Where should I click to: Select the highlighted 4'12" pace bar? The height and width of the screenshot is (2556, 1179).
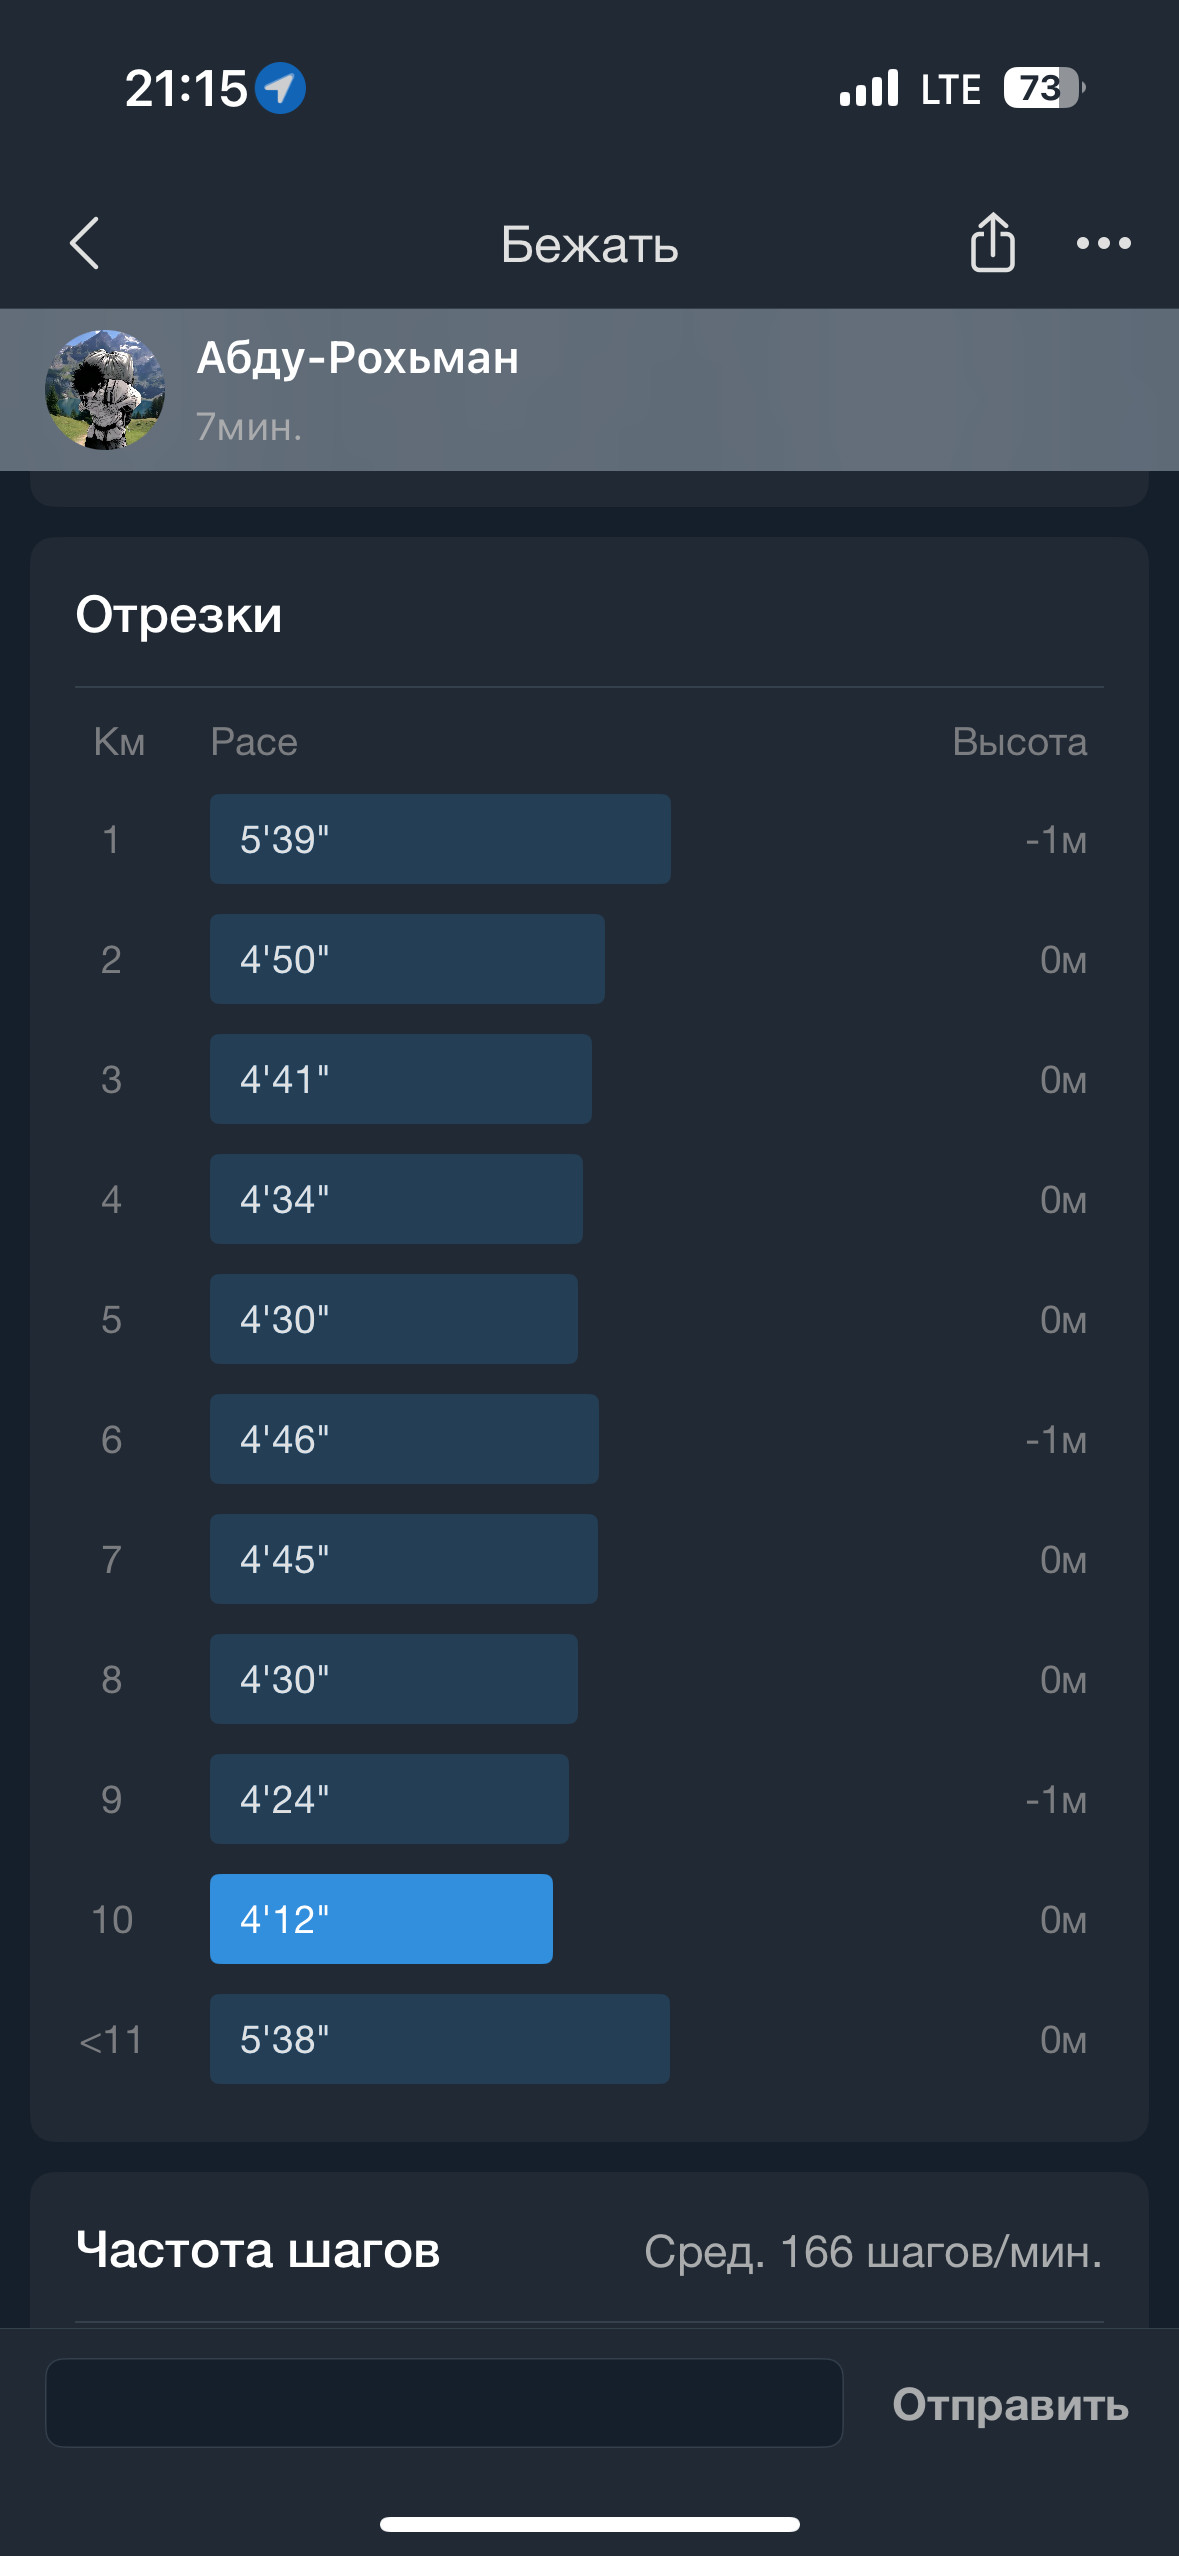tap(381, 1919)
